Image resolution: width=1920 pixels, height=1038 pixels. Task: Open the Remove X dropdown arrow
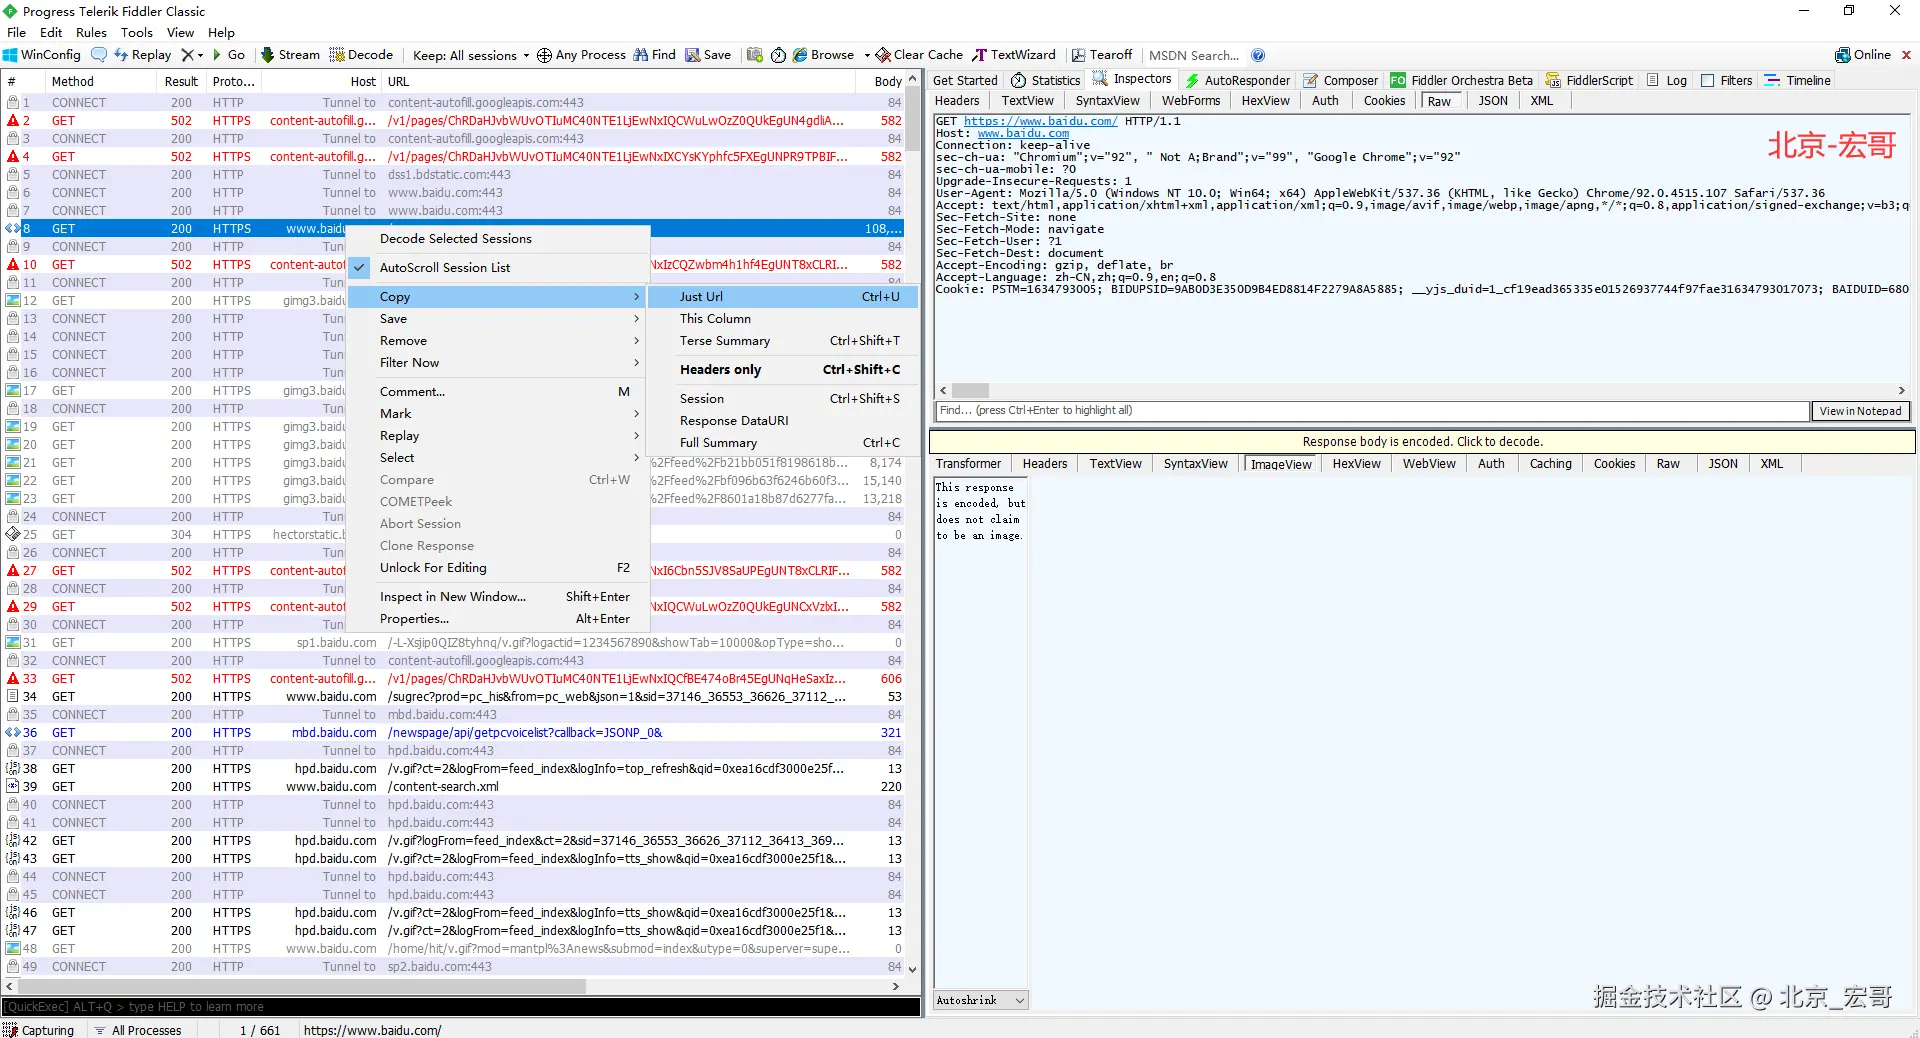(x=200, y=55)
